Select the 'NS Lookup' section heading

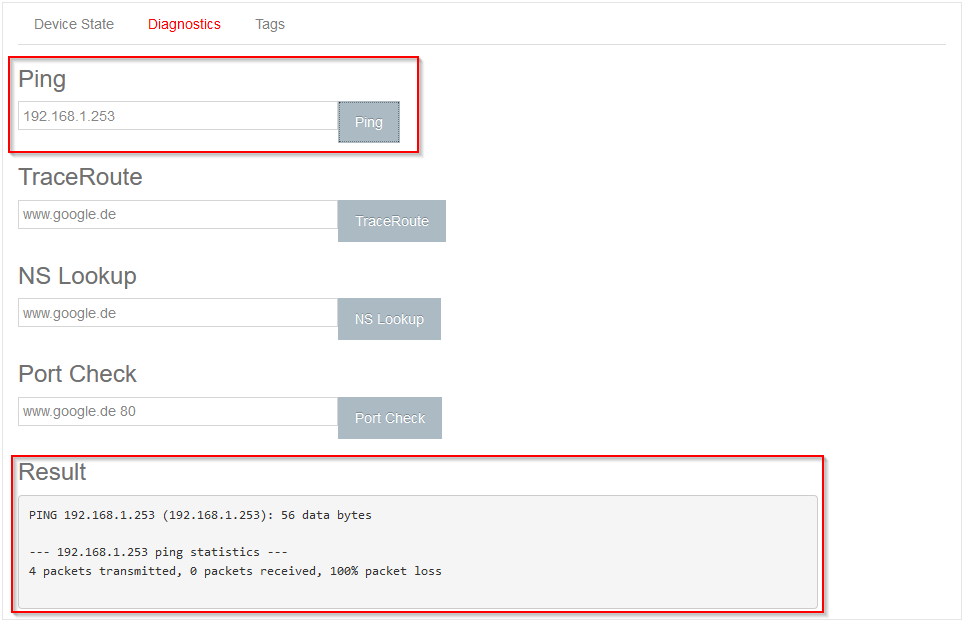click(x=77, y=276)
